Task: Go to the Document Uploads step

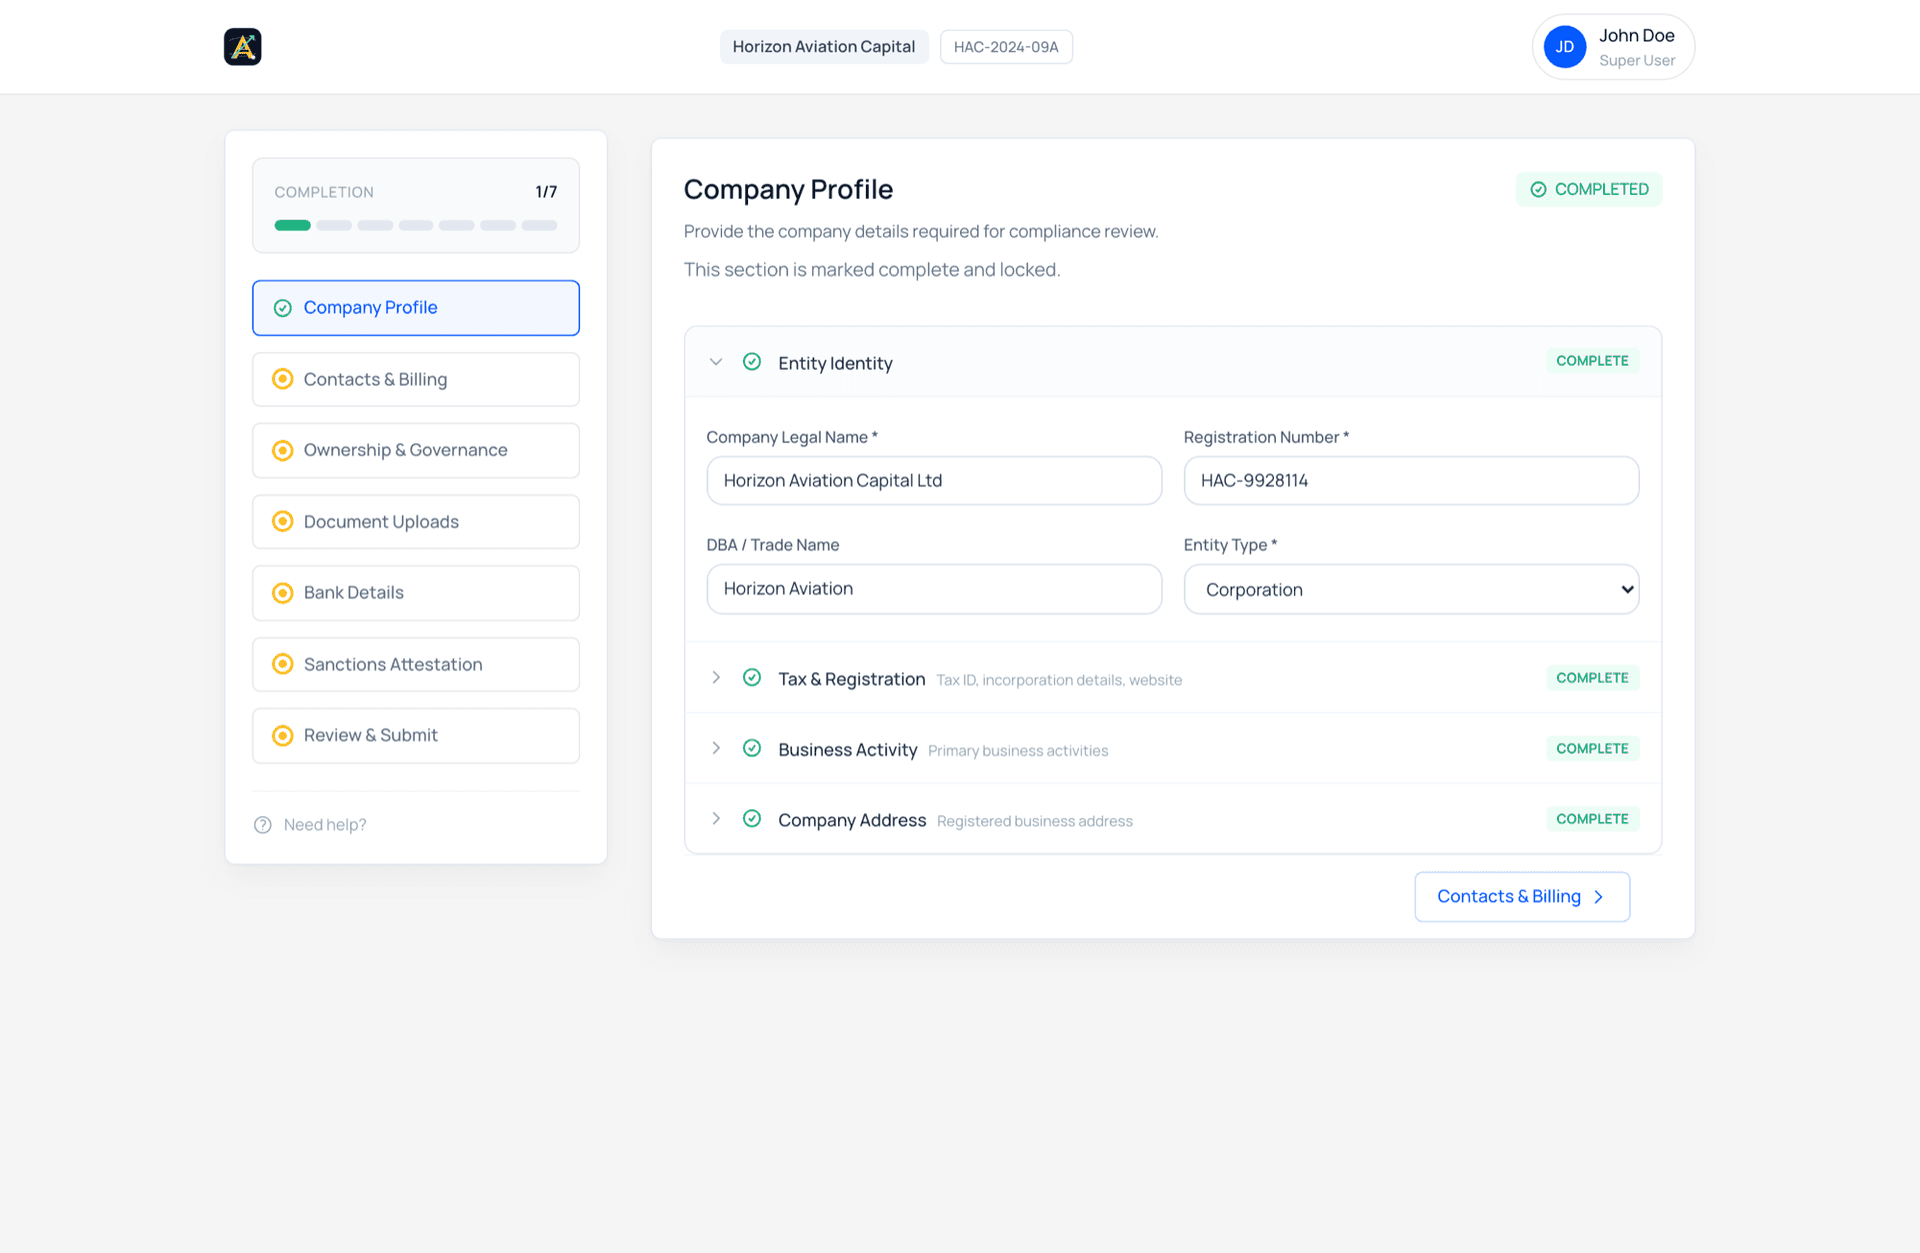Action: [x=416, y=521]
